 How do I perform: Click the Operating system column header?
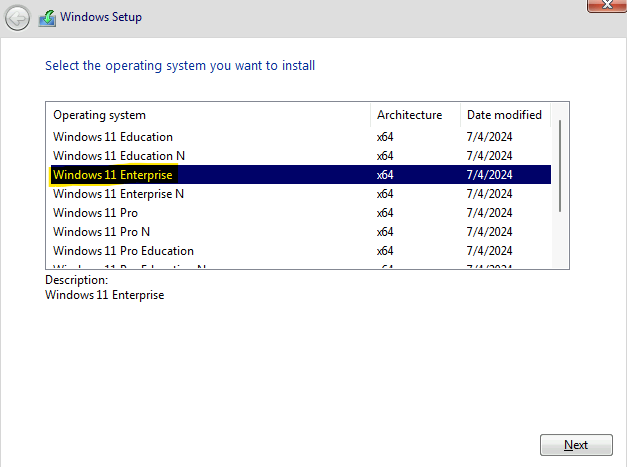208,115
